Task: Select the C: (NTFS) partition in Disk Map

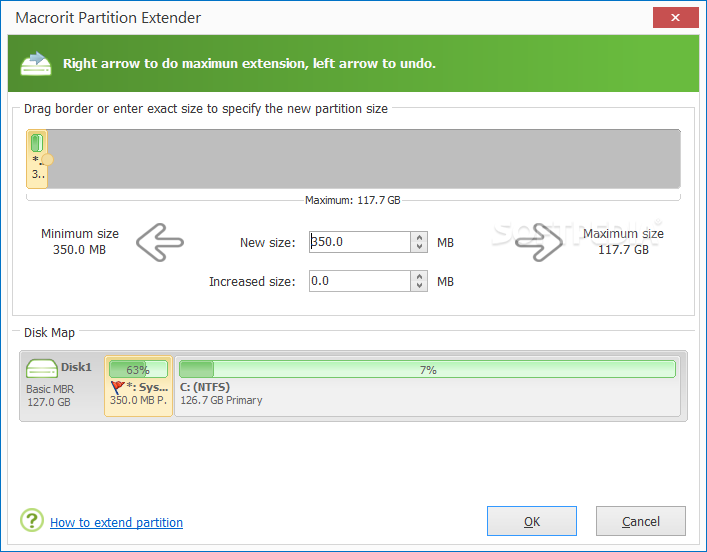Action: point(427,386)
